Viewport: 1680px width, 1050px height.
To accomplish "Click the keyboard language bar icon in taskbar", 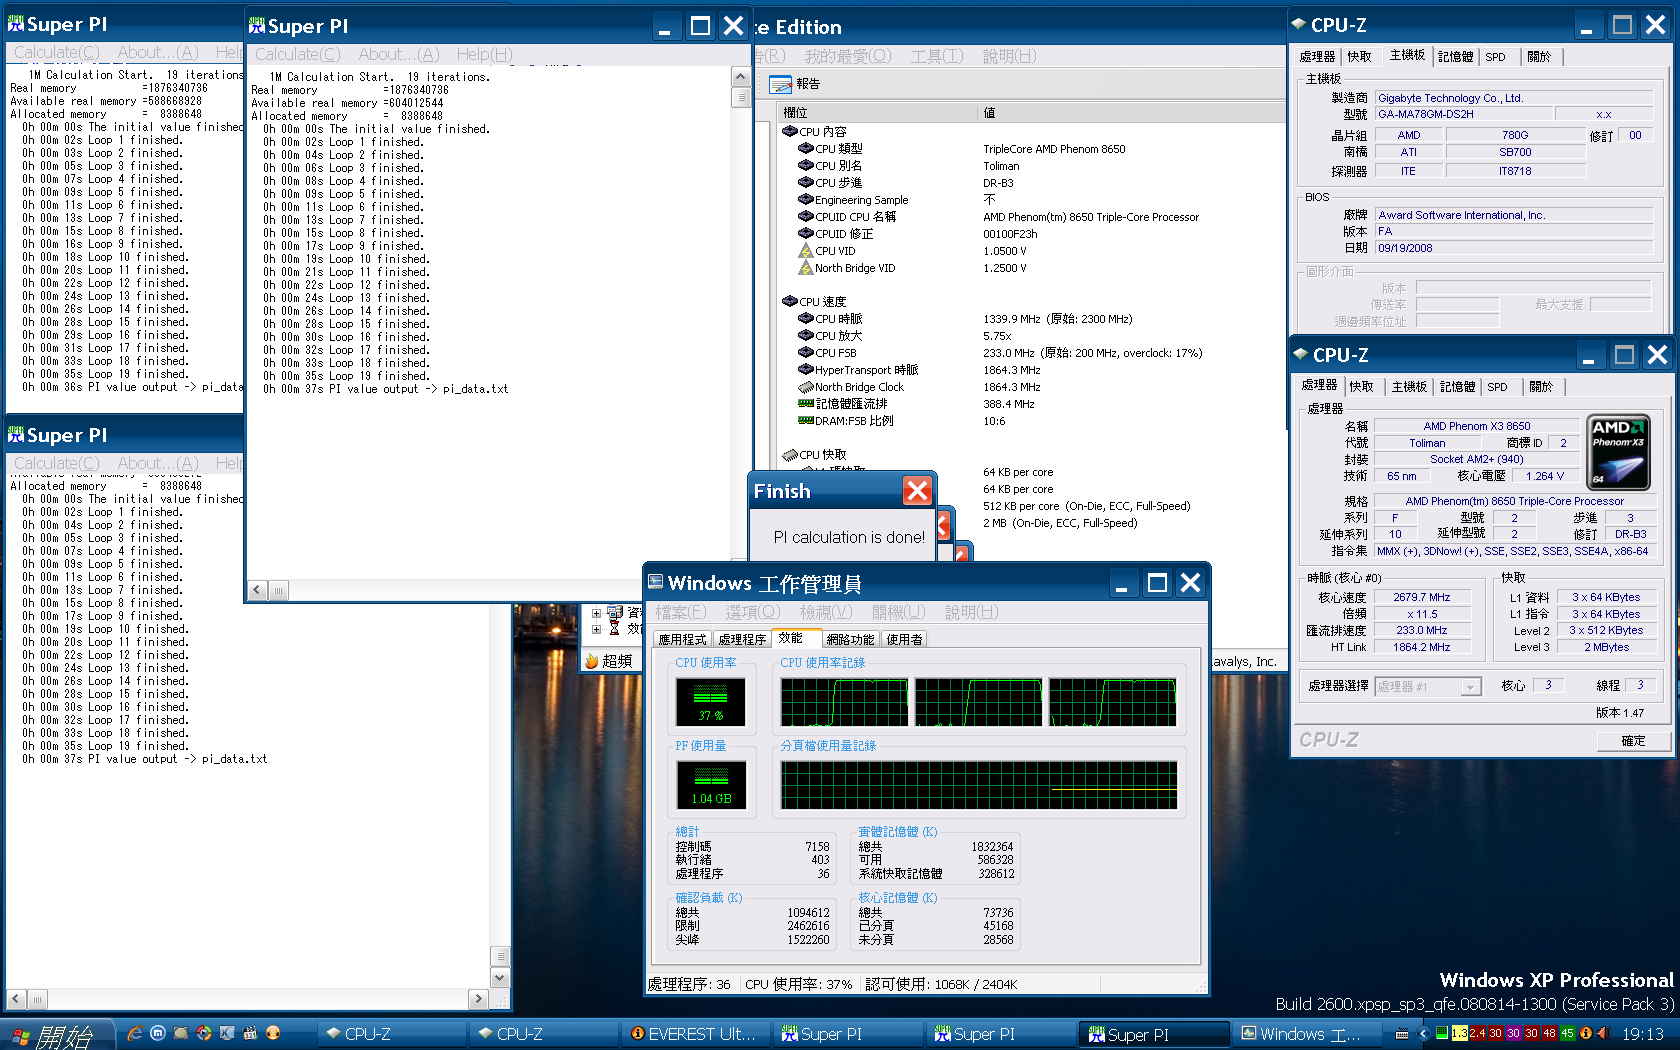I will (x=1402, y=1034).
